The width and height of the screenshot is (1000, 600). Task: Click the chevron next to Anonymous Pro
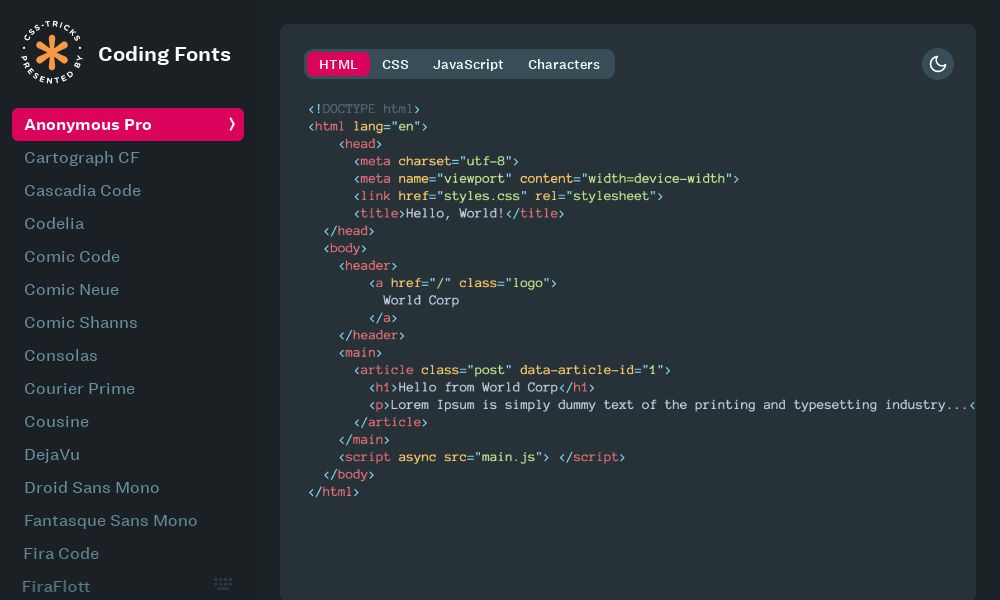tap(232, 124)
